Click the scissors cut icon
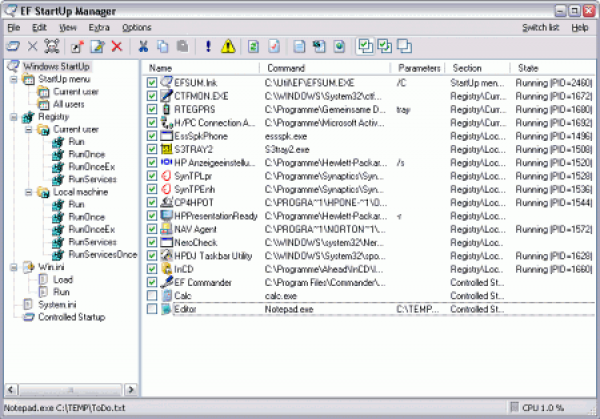The image size is (600, 419). [x=142, y=47]
